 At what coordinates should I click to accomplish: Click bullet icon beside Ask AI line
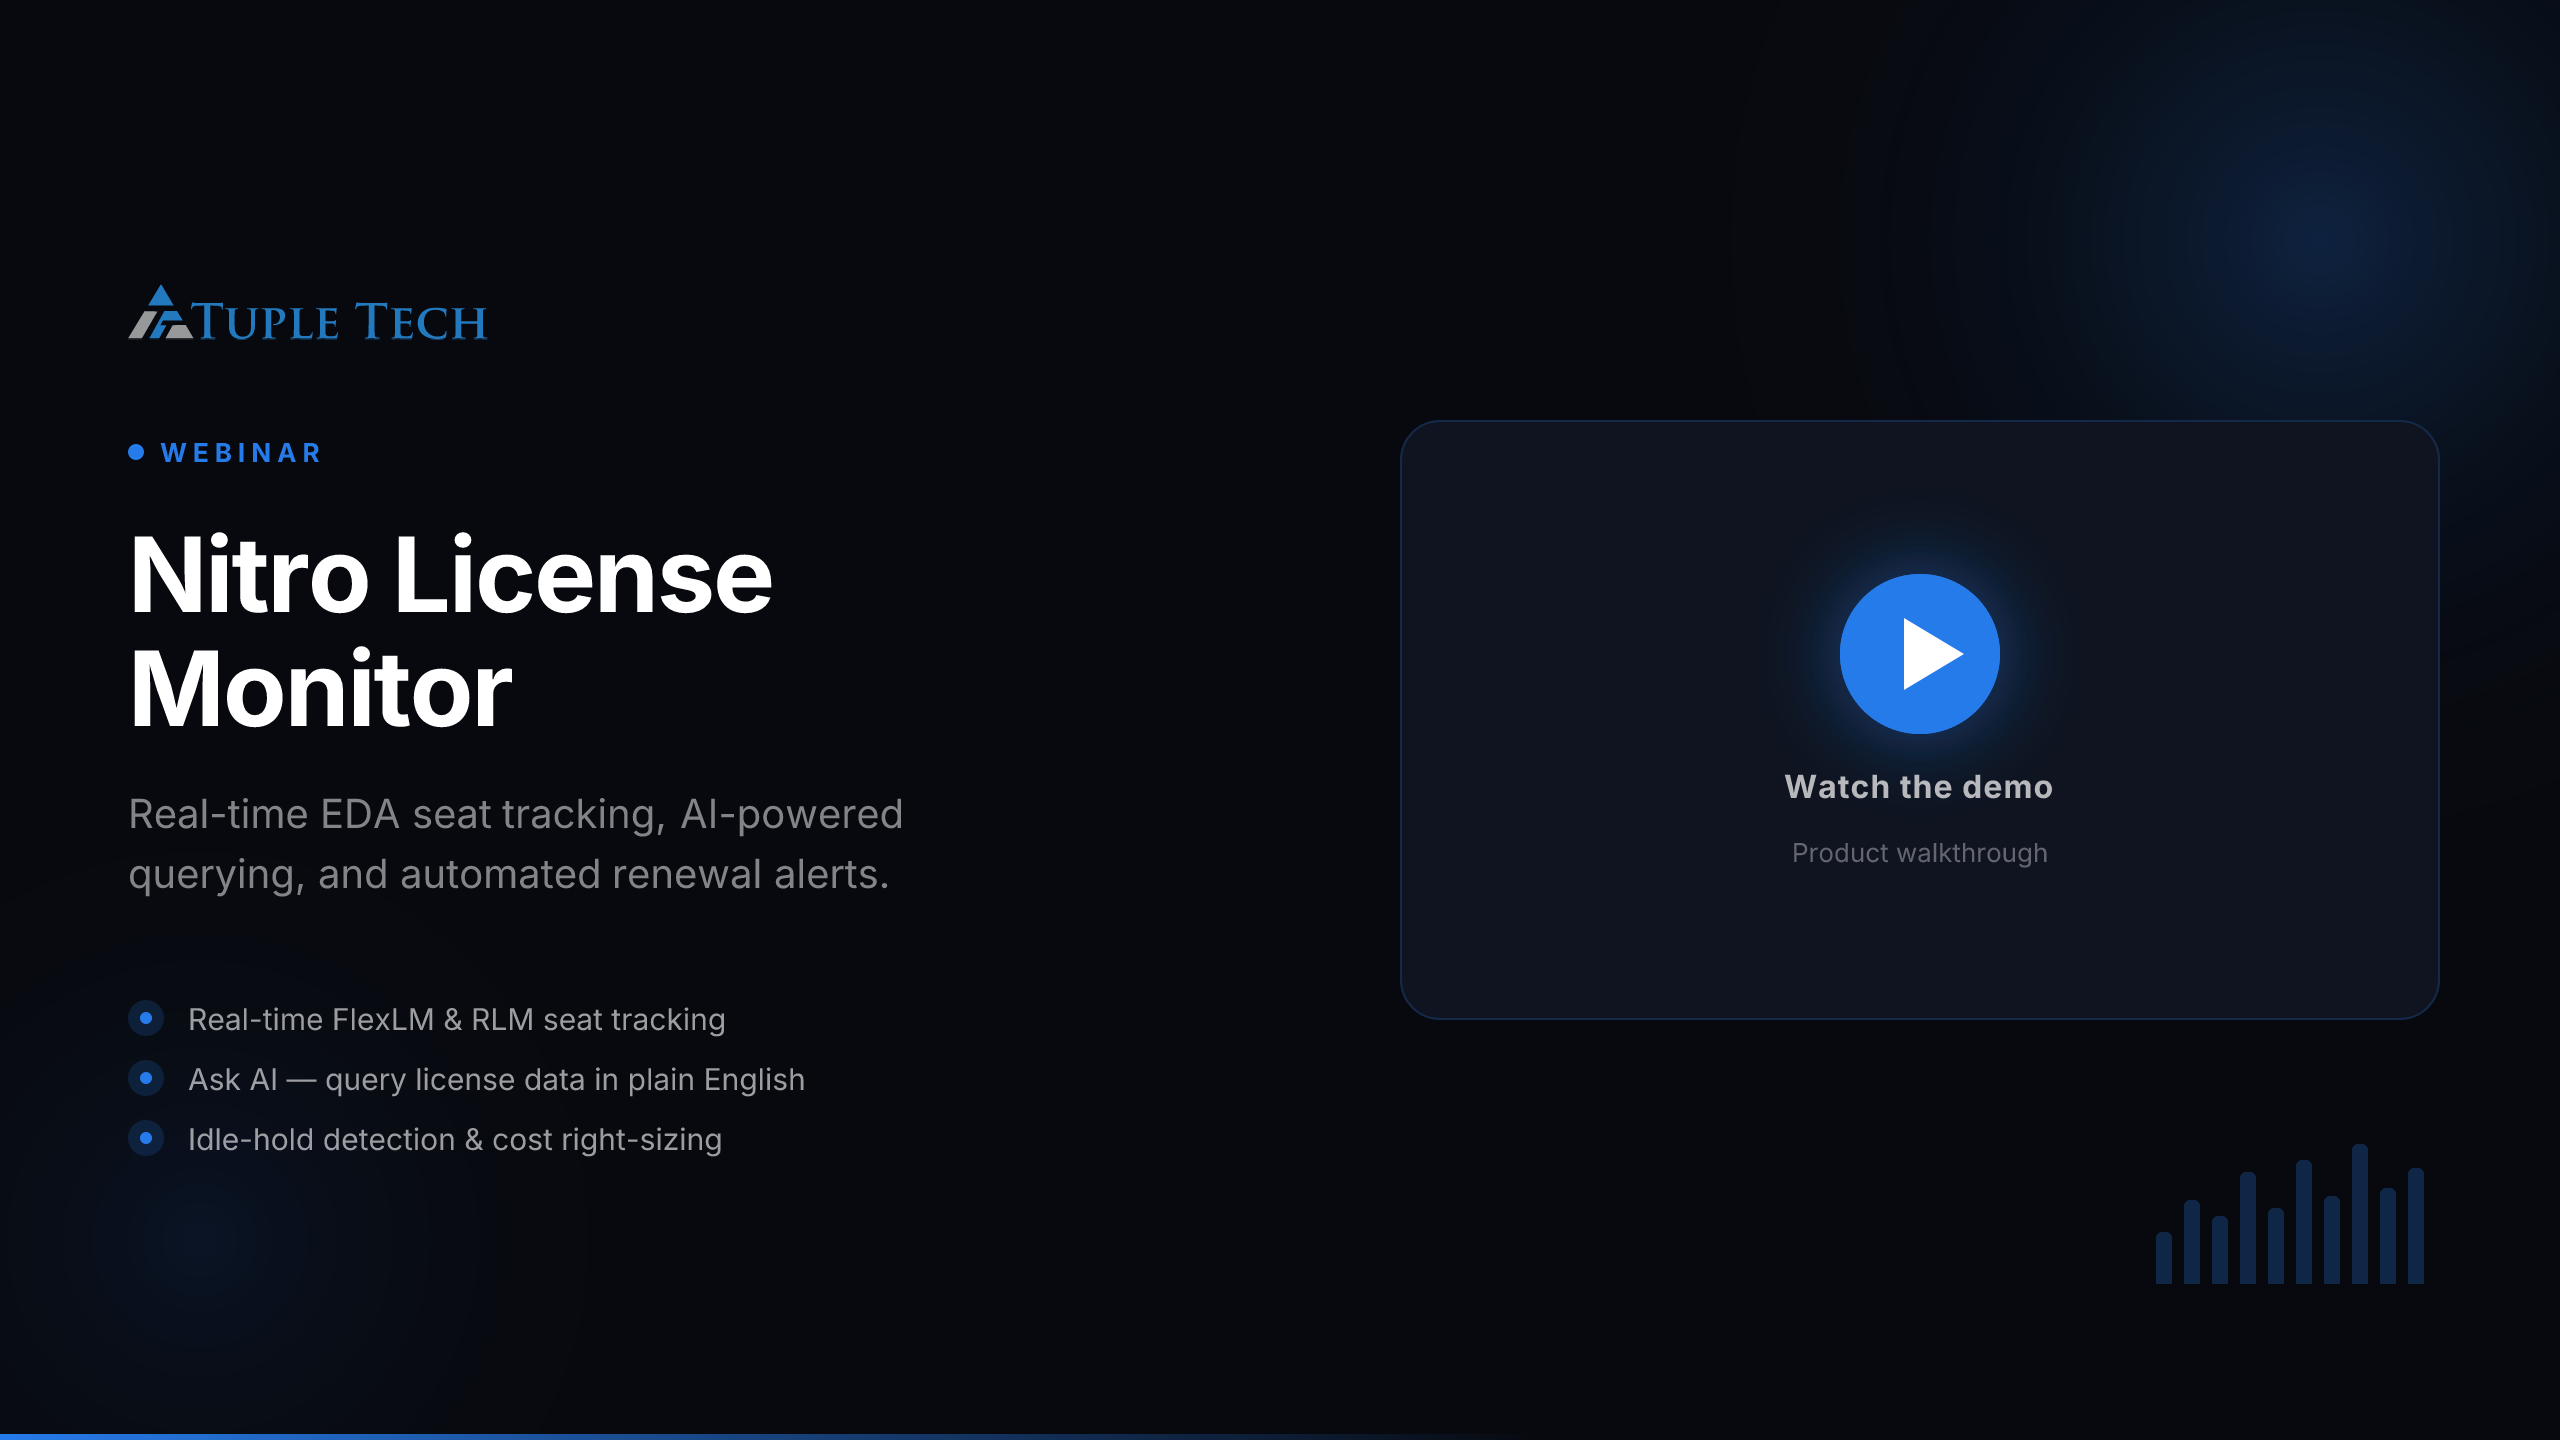click(x=146, y=1078)
